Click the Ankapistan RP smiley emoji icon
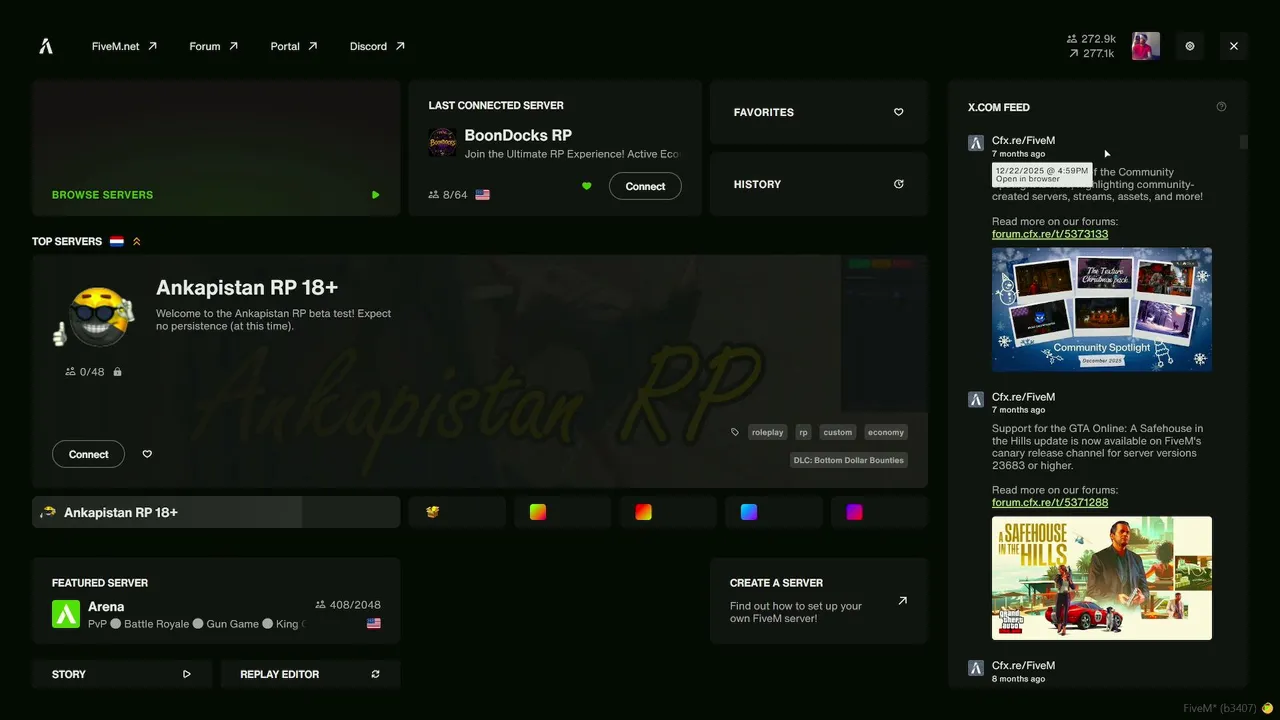Screen dimensions: 1280x720 tap(94, 317)
